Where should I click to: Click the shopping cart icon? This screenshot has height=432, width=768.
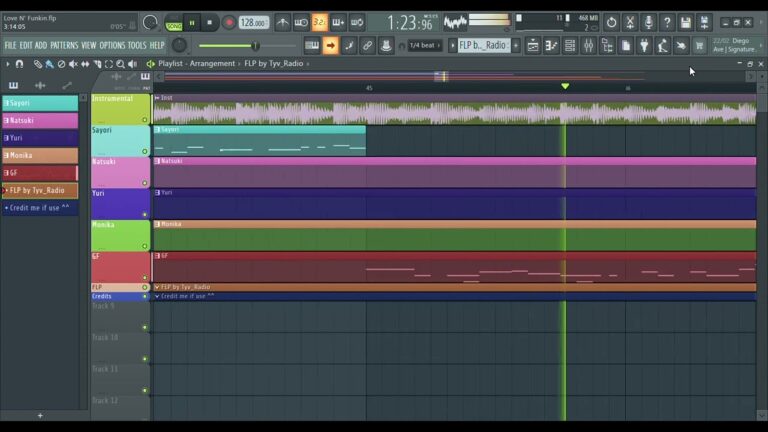(699, 46)
